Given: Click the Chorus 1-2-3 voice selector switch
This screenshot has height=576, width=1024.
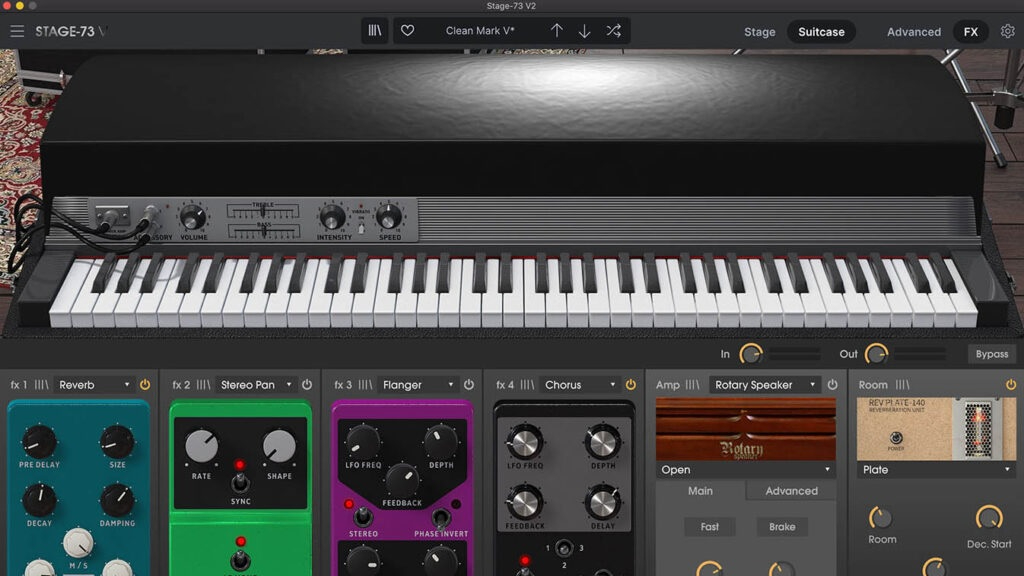Looking at the screenshot, I should coord(564,548).
